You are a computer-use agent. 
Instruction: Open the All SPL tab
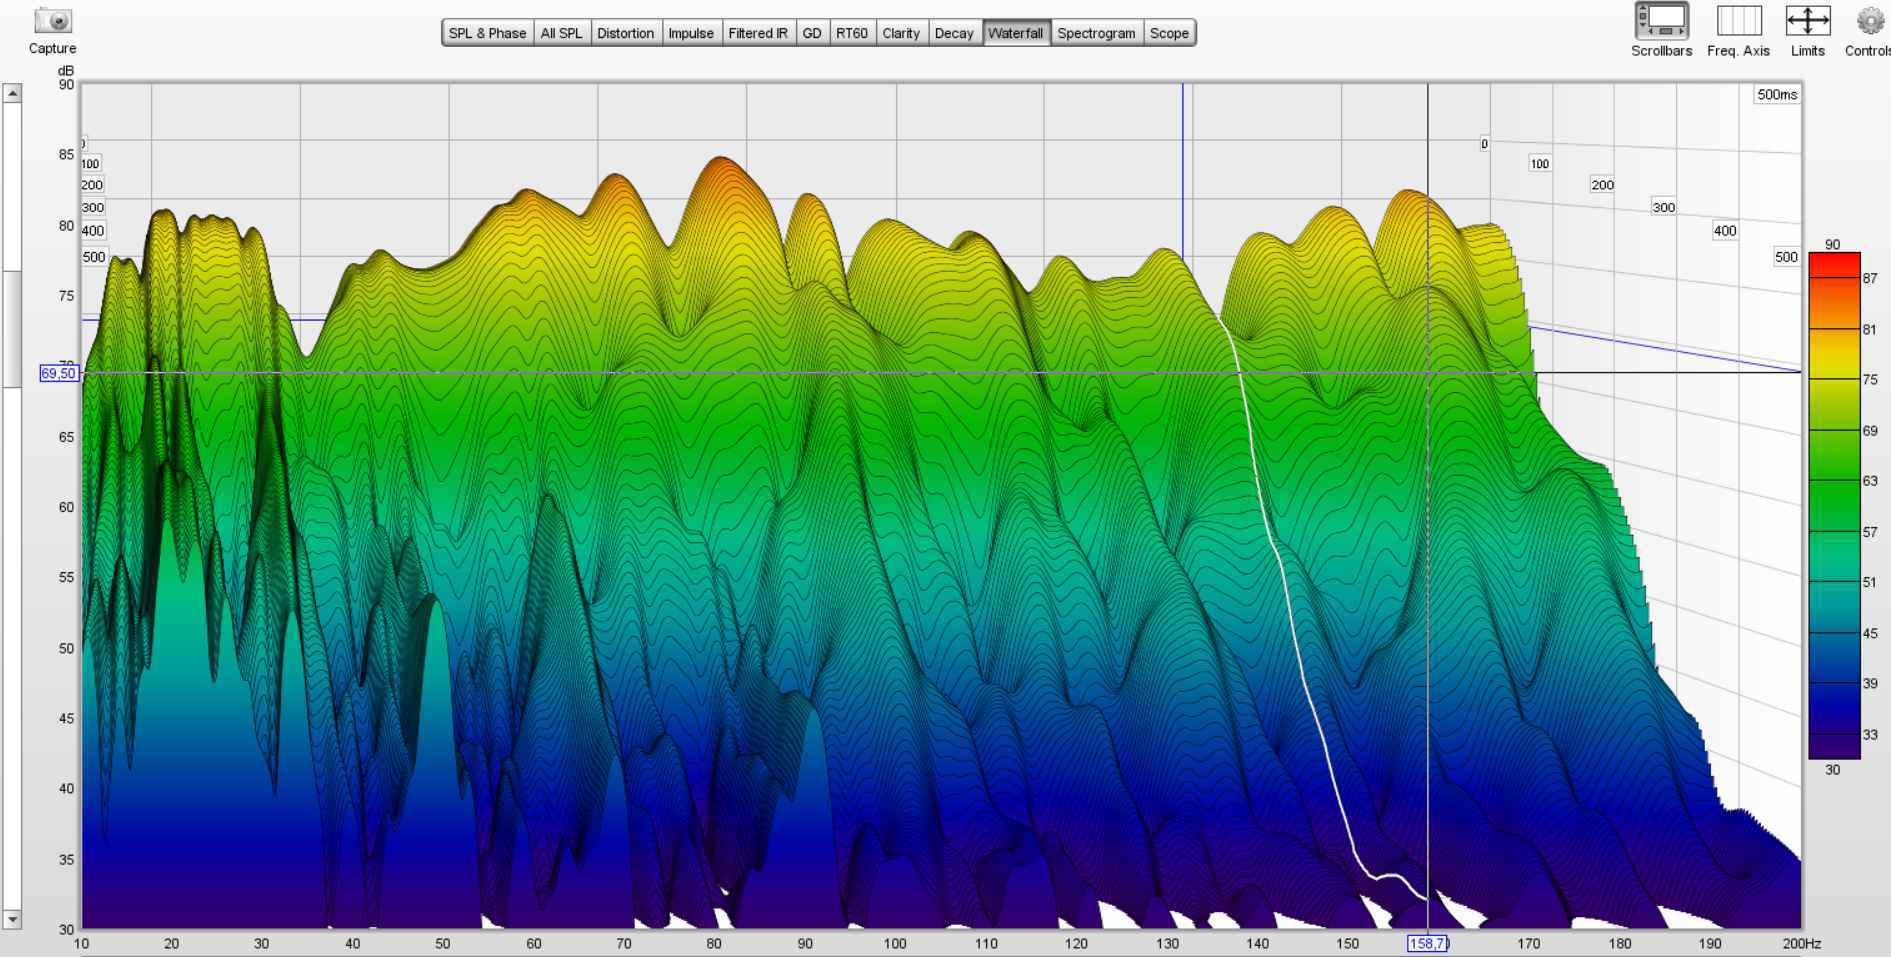point(561,33)
